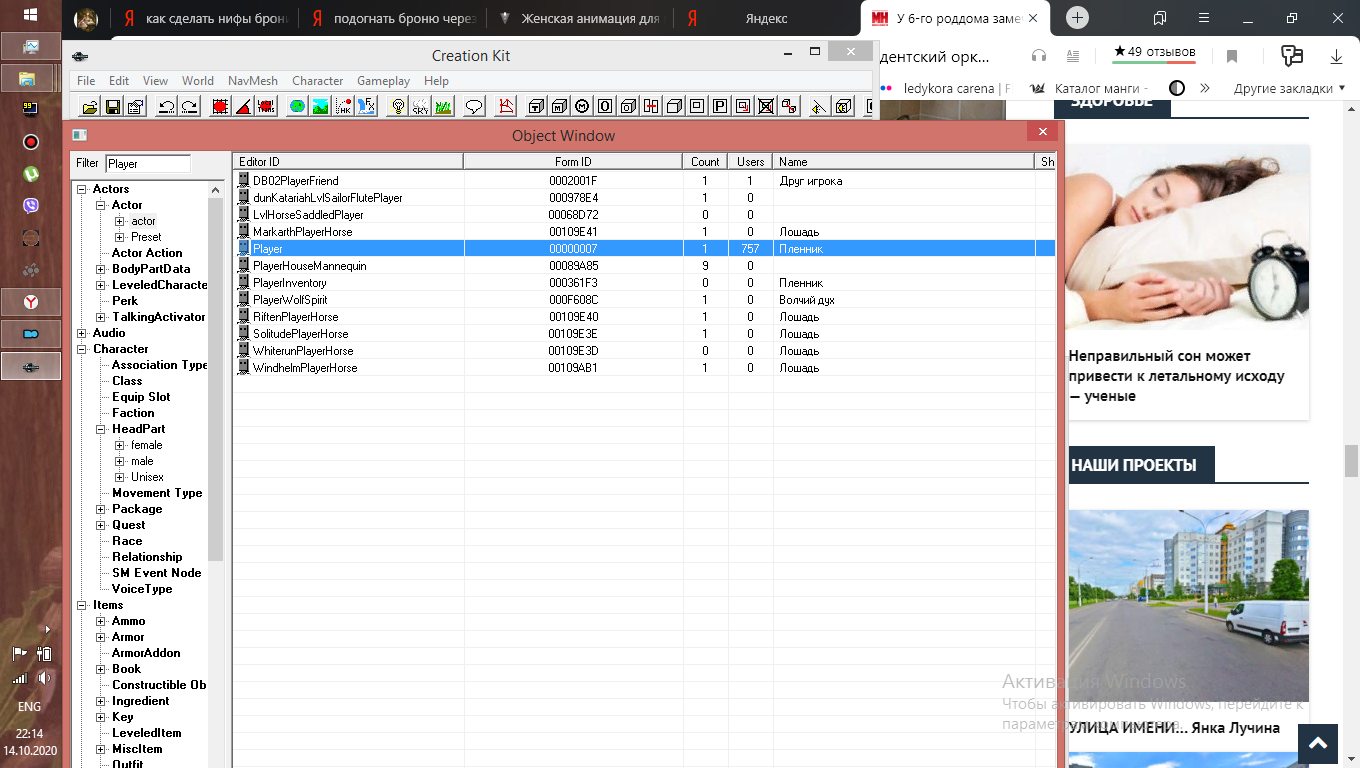Screen dimensions: 1360x768
Task: Sort list by Form ID column header
Action: [573, 161]
